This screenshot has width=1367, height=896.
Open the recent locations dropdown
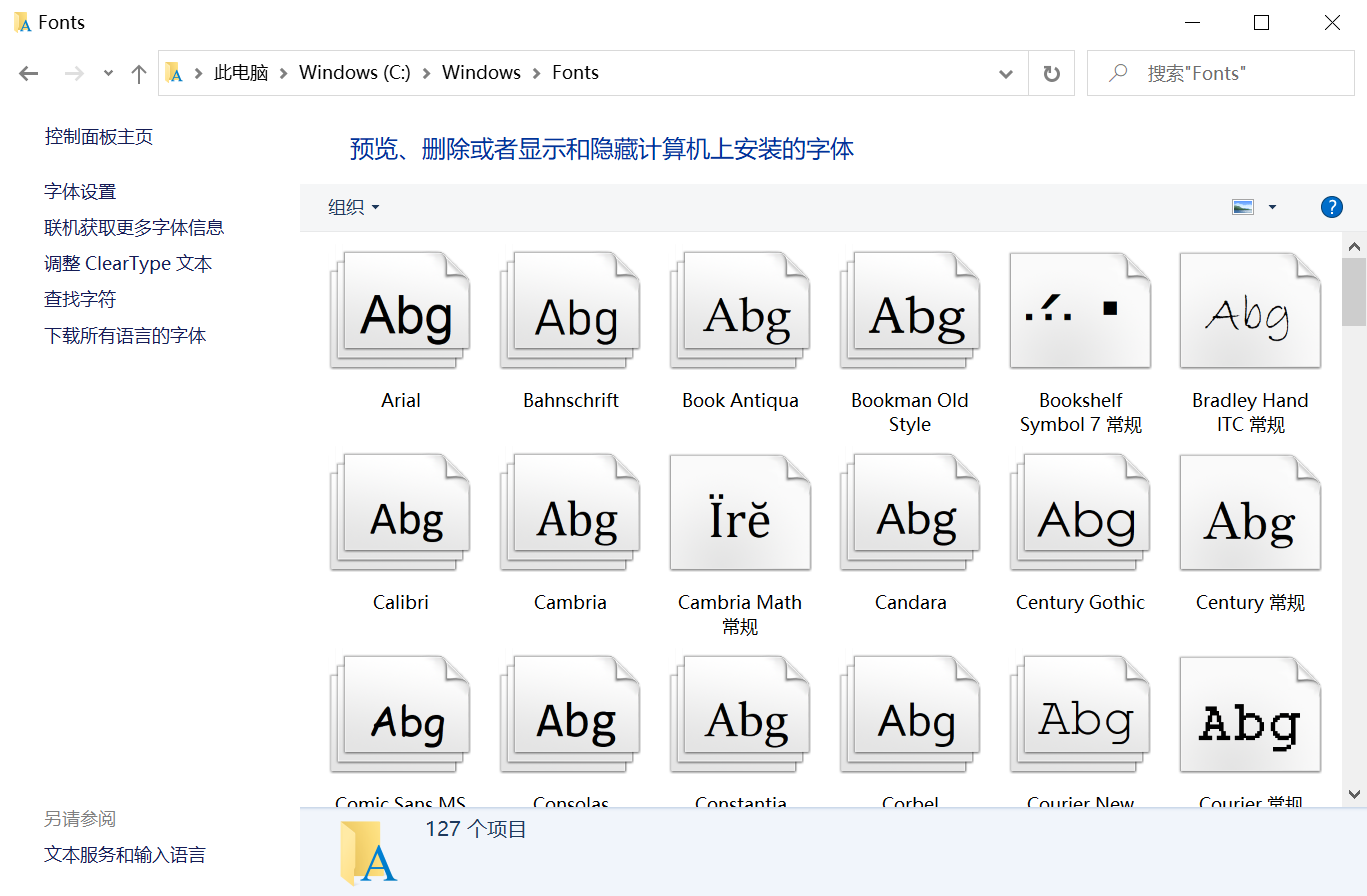point(108,73)
